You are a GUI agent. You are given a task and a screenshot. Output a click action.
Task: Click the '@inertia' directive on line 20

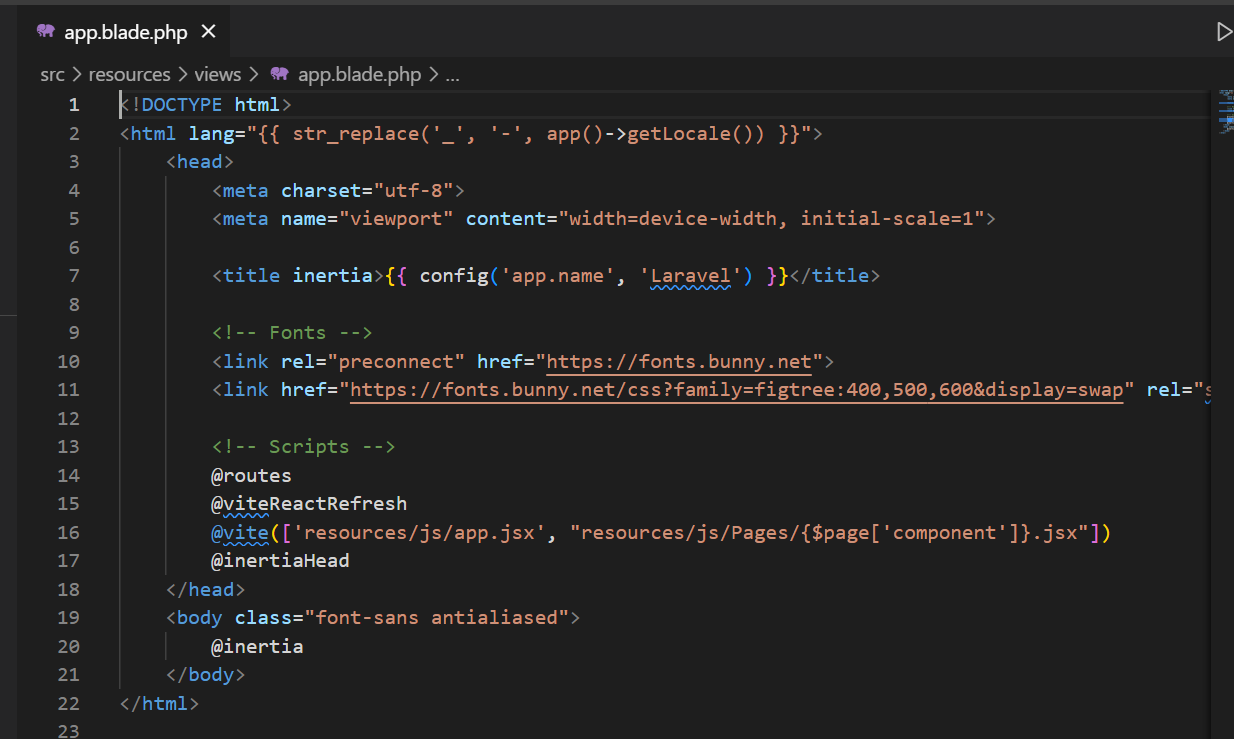(257, 646)
